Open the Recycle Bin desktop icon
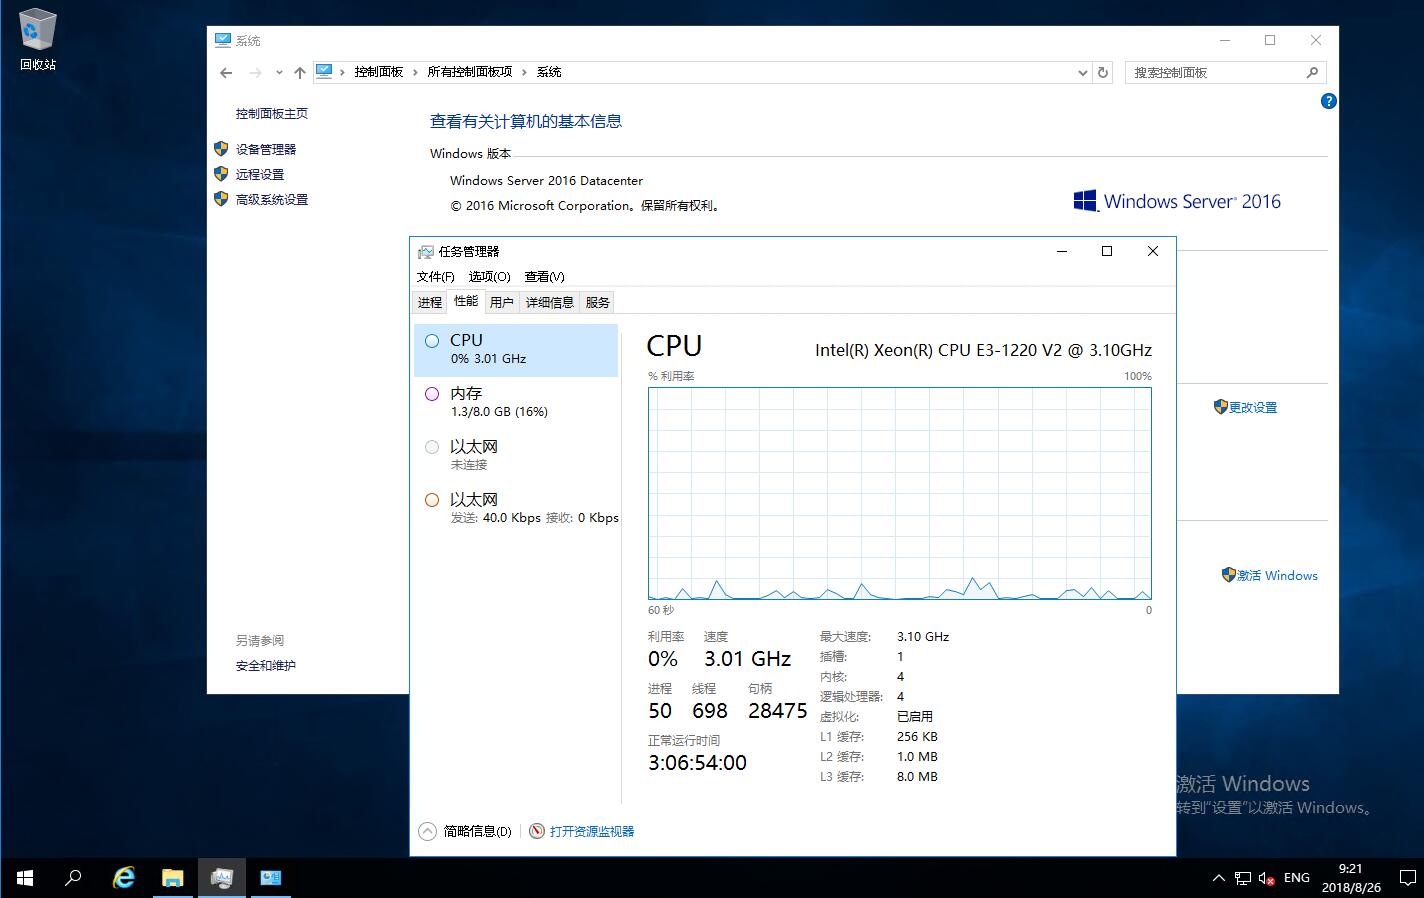This screenshot has width=1424, height=898. point(38,40)
